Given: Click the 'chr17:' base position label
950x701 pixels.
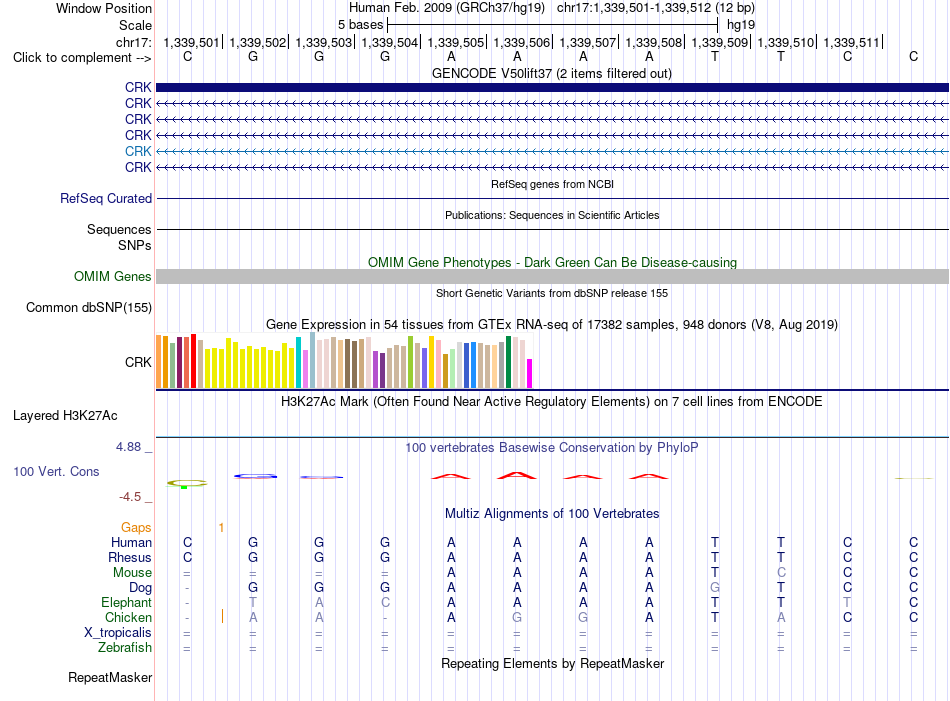Looking at the screenshot, I should click(x=133, y=42).
